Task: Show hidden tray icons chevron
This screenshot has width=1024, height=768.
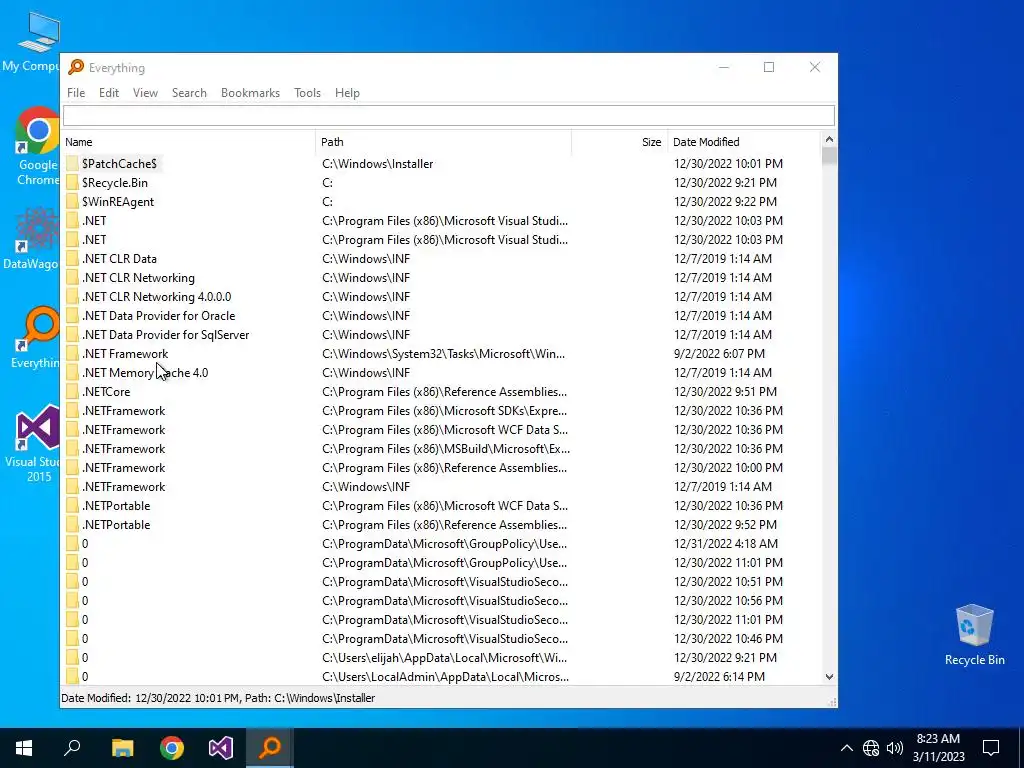Action: [x=846, y=748]
